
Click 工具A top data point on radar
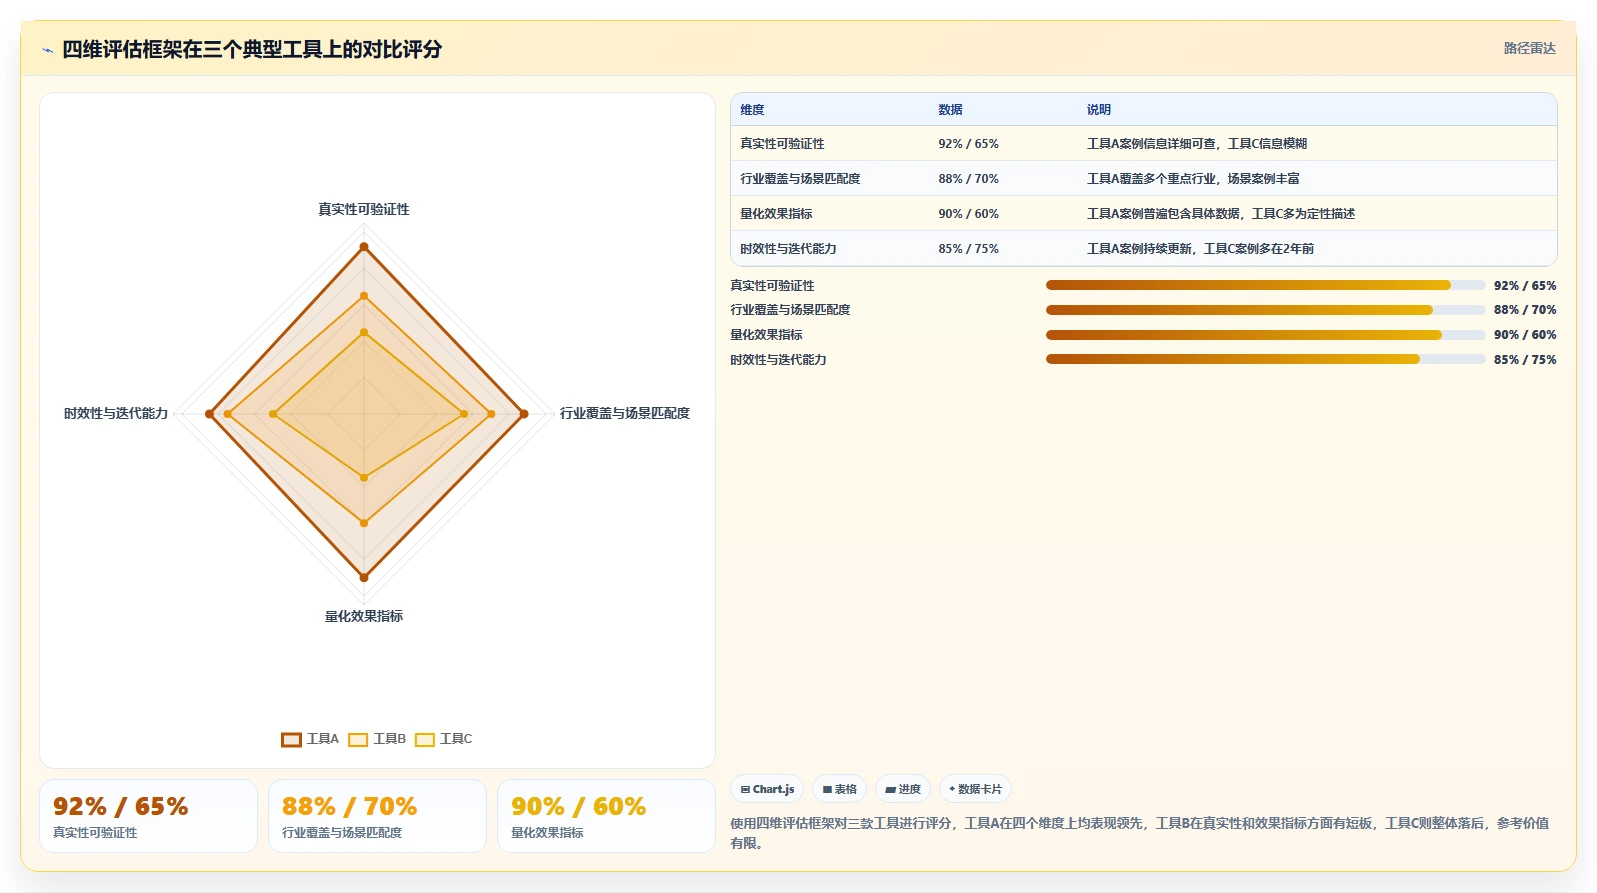coord(364,246)
